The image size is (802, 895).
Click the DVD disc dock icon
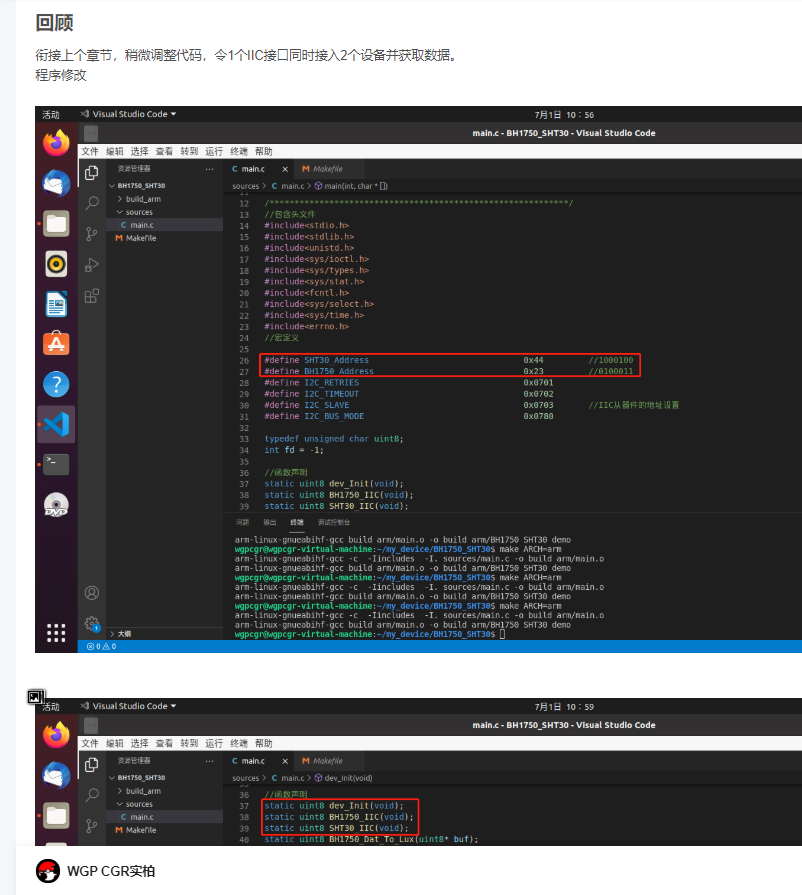point(56,505)
